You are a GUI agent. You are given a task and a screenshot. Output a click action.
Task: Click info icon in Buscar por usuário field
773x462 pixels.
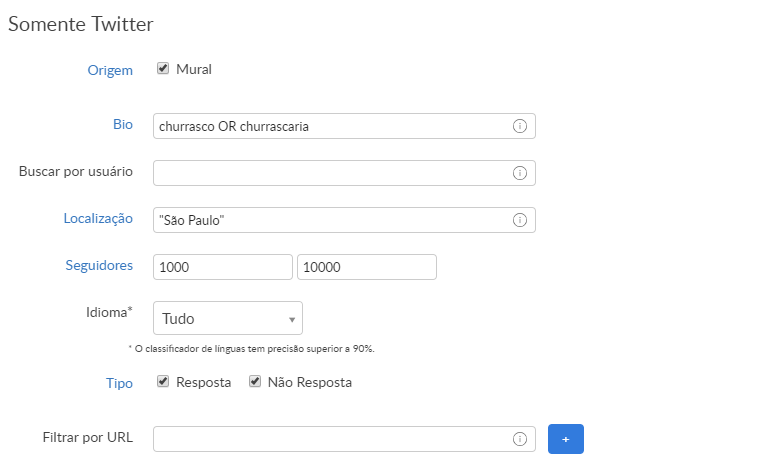click(520, 173)
